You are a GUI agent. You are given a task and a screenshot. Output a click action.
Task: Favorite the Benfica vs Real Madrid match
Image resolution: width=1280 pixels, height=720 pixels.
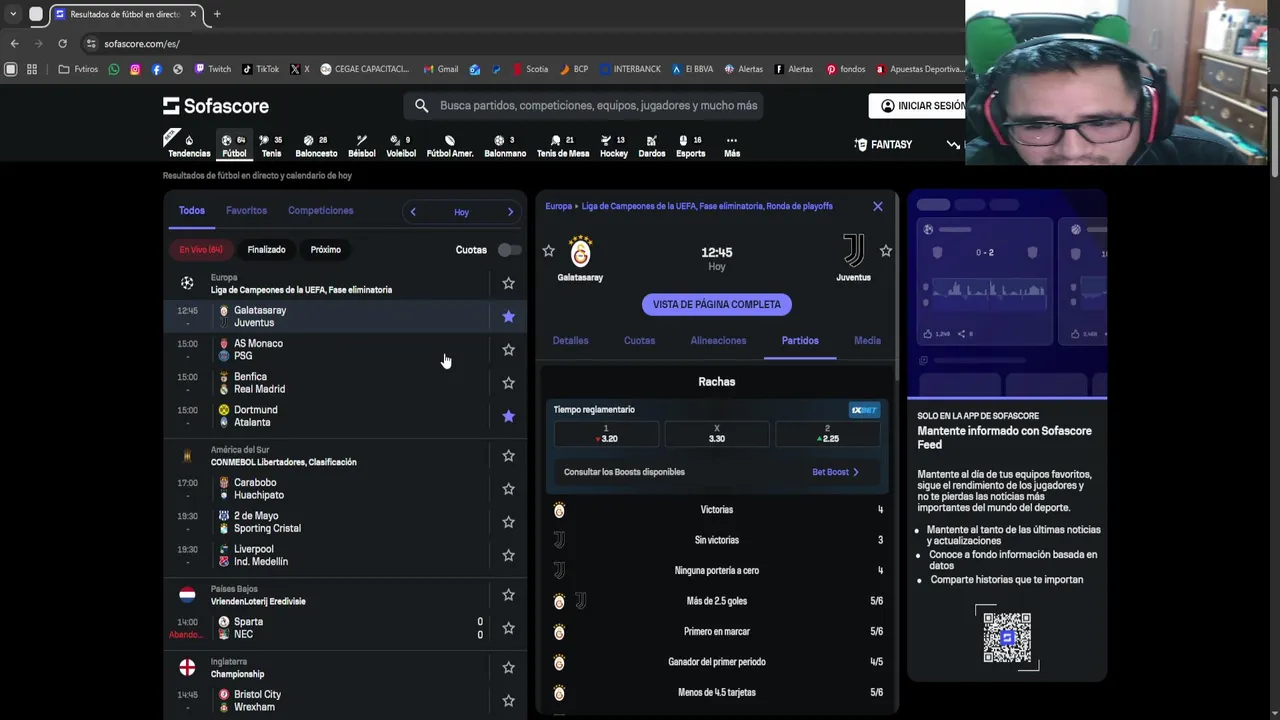click(x=508, y=383)
